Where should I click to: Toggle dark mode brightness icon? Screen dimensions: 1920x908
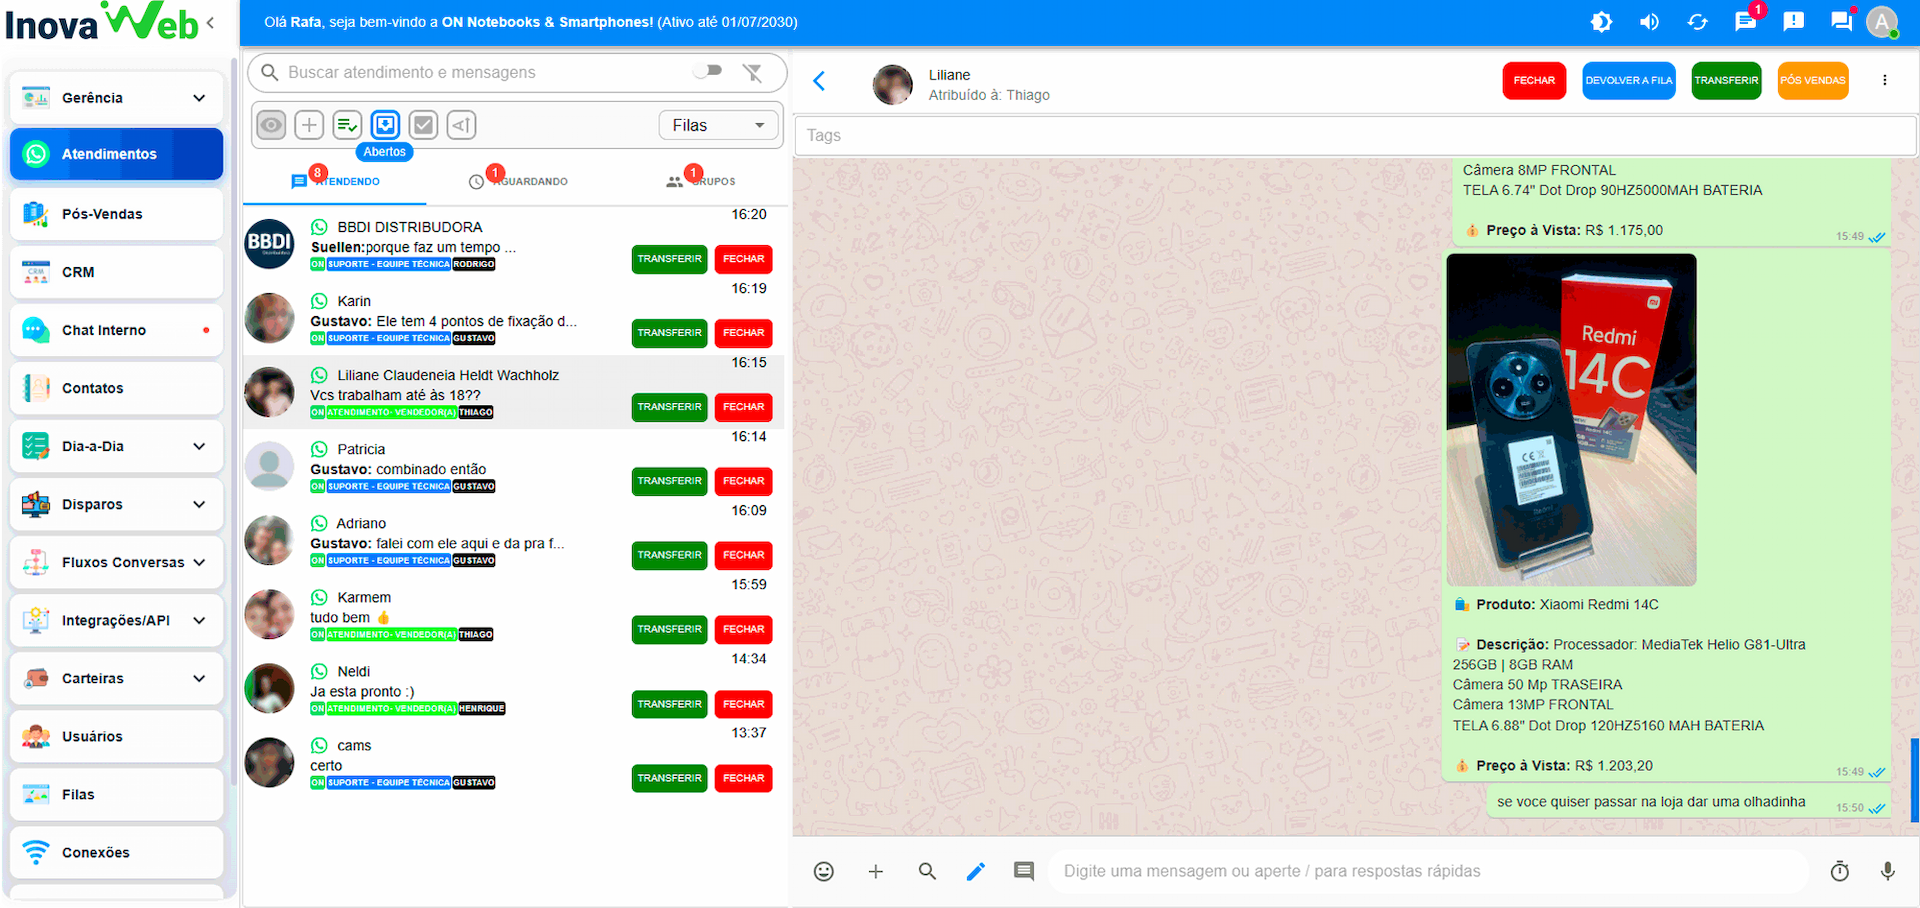(1601, 22)
